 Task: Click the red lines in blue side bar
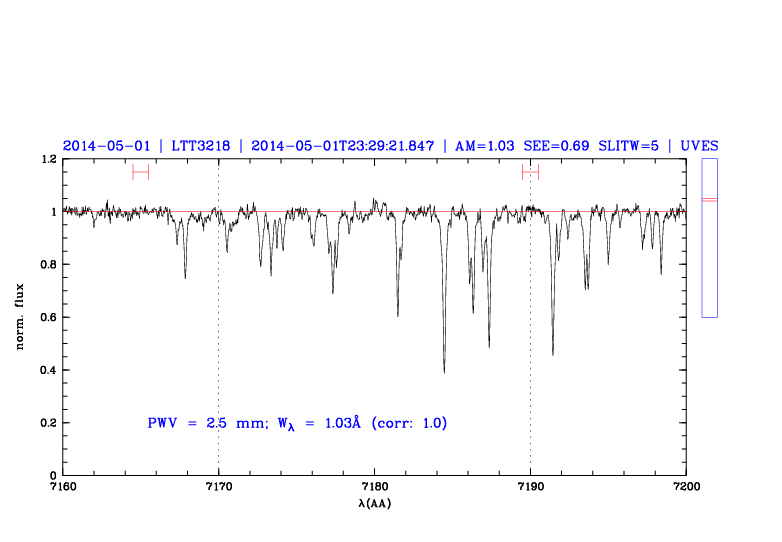pos(709,200)
